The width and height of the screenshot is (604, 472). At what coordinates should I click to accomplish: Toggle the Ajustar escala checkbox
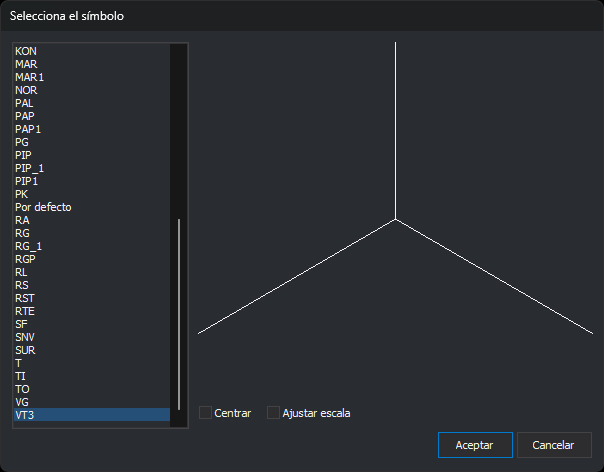(x=273, y=413)
